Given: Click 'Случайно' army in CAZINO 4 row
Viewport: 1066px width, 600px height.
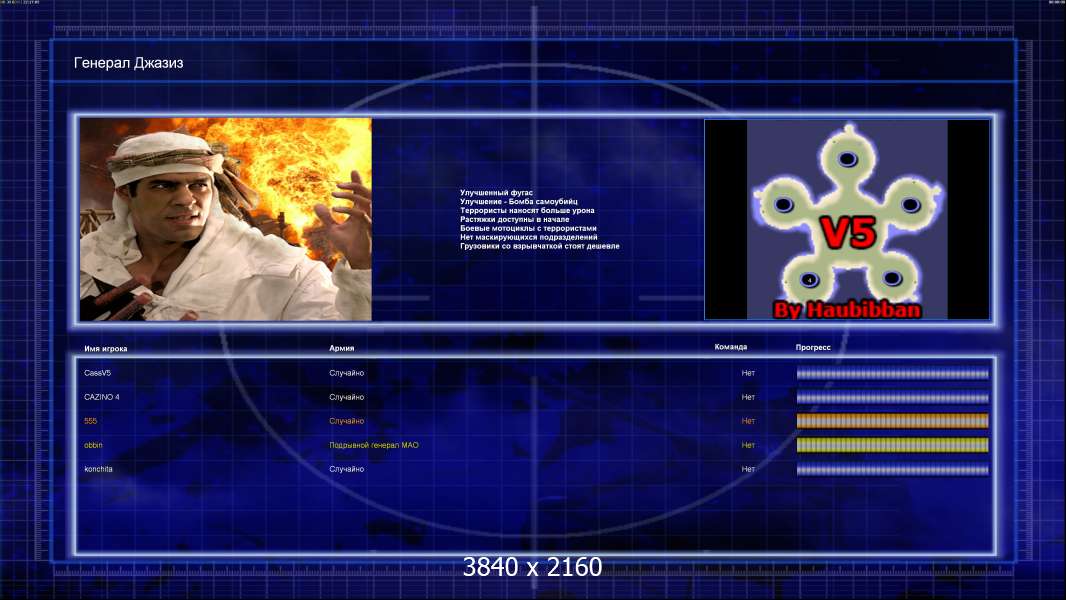Looking at the screenshot, I should [347, 397].
